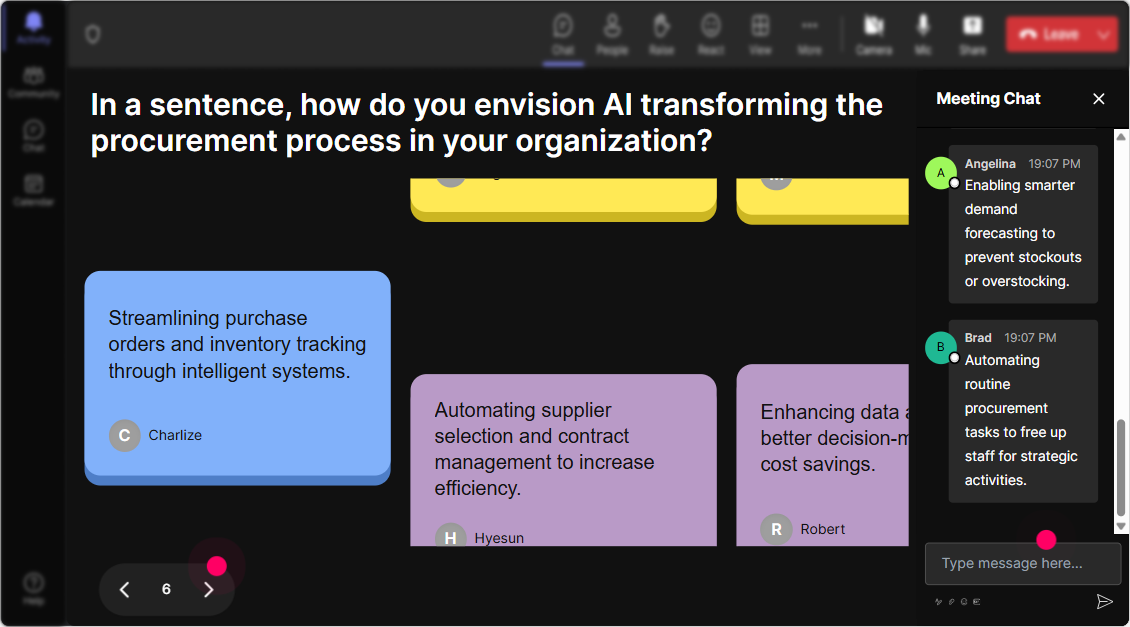Focus the Type message here input field
Image resolution: width=1130 pixels, height=627 pixels.
[x=1023, y=564]
